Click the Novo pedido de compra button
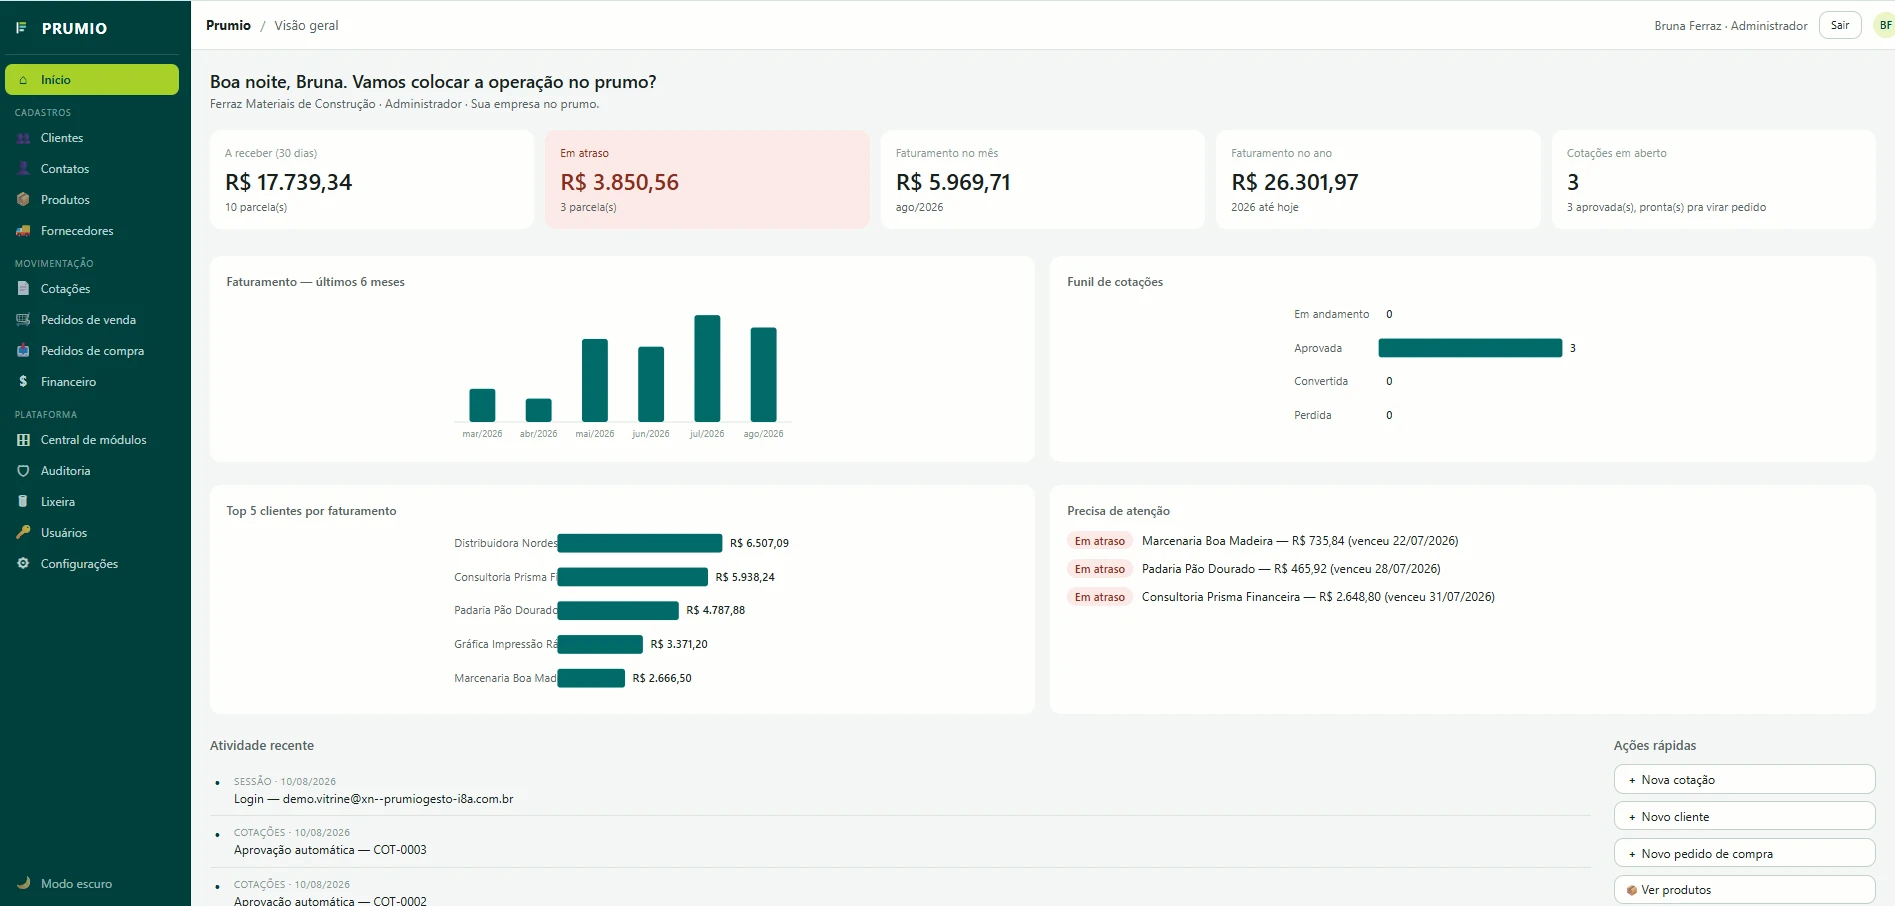This screenshot has height=906, width=1895. pyautogui.click(x=1744, y=854)
